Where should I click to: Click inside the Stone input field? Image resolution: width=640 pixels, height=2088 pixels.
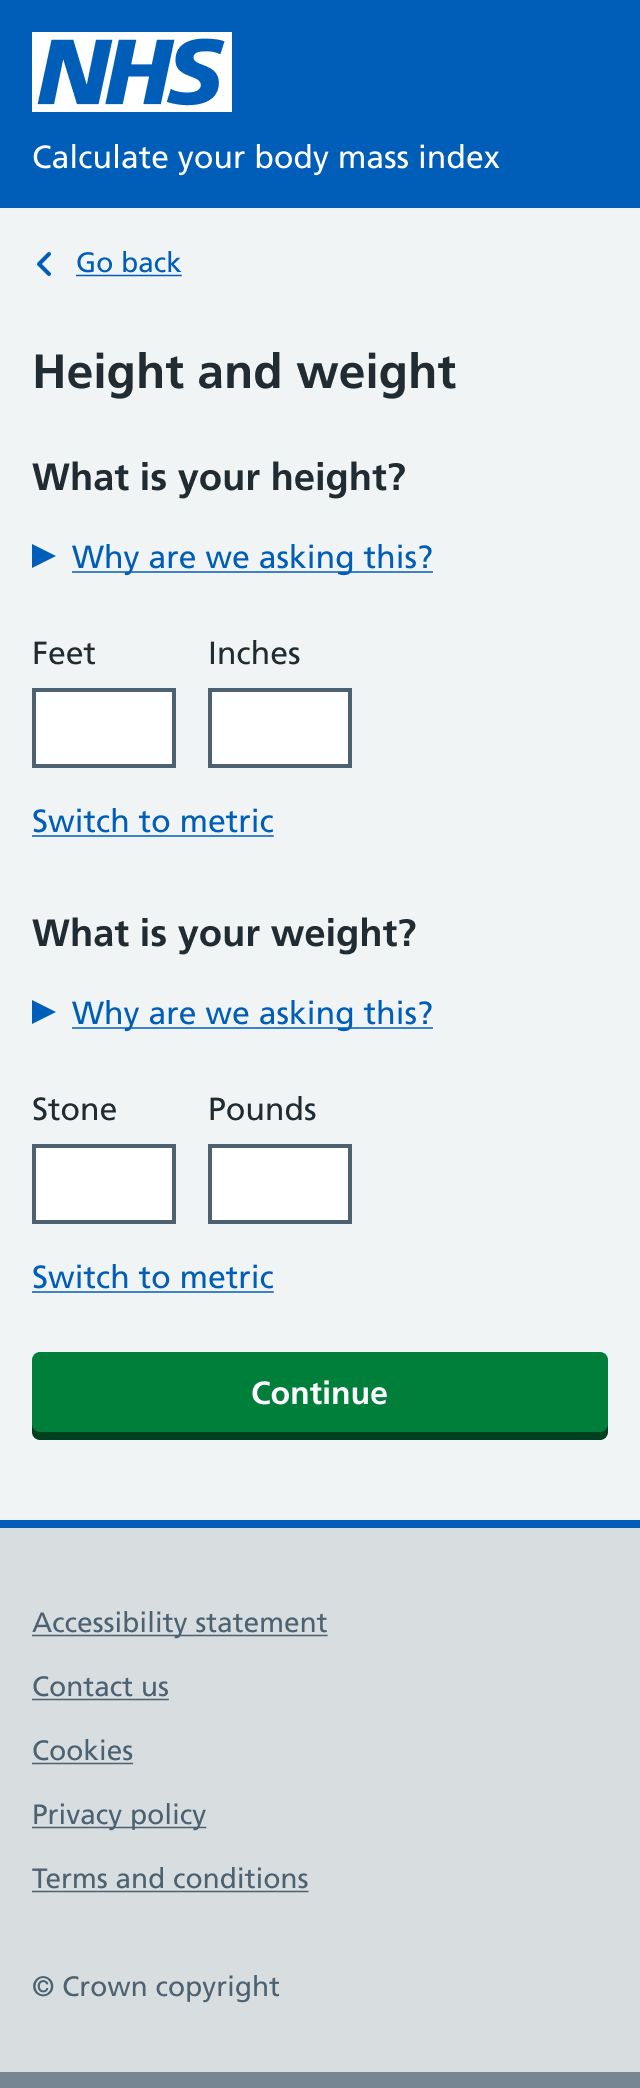click(104, 1183)
